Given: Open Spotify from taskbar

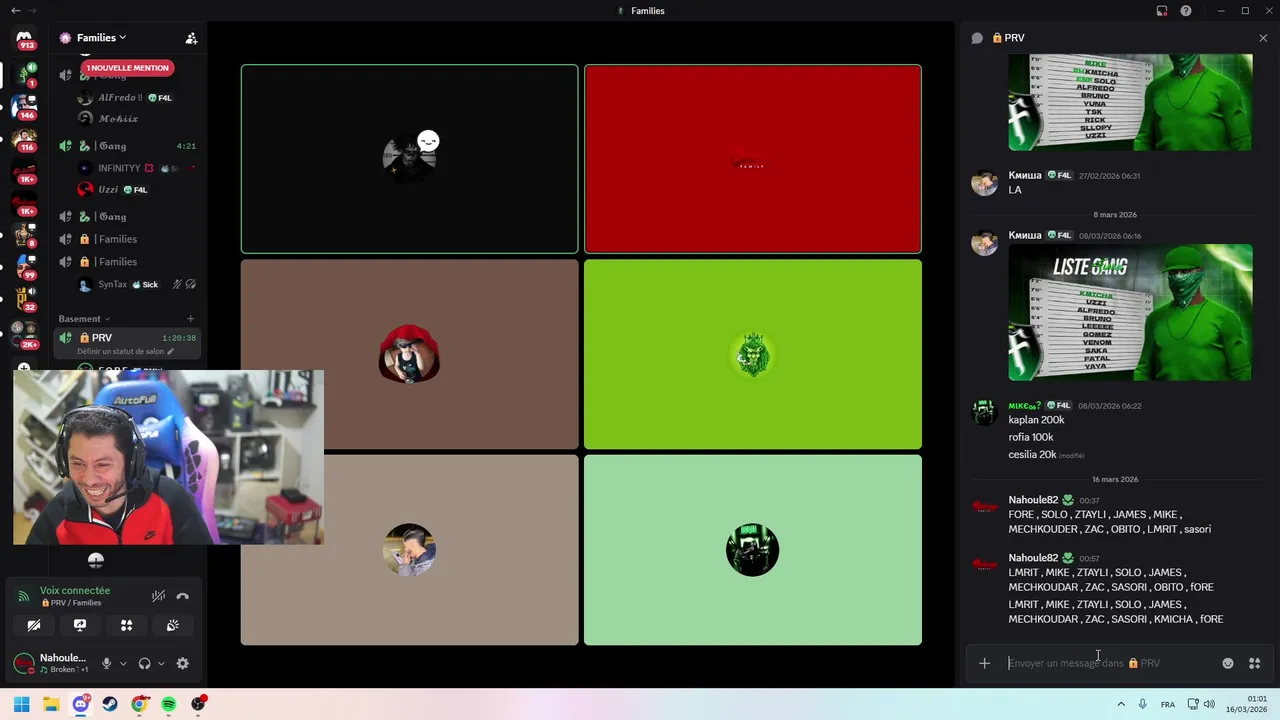Looking at the screenshot, I should click(x=169, y=704).
